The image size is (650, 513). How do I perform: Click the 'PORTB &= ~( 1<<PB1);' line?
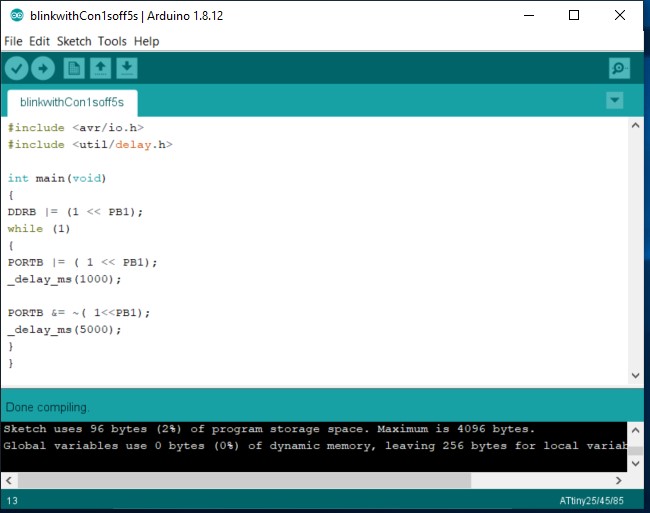(x=79, y=313)
